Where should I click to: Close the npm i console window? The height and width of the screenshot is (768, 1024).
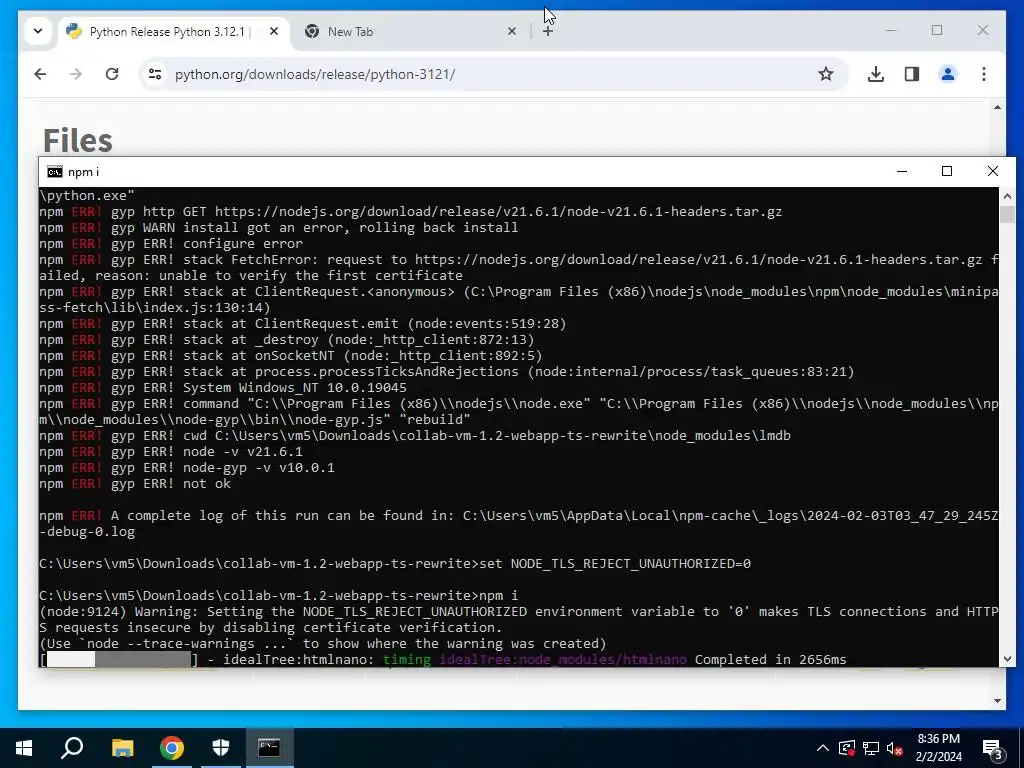click(x=993, y=171)
